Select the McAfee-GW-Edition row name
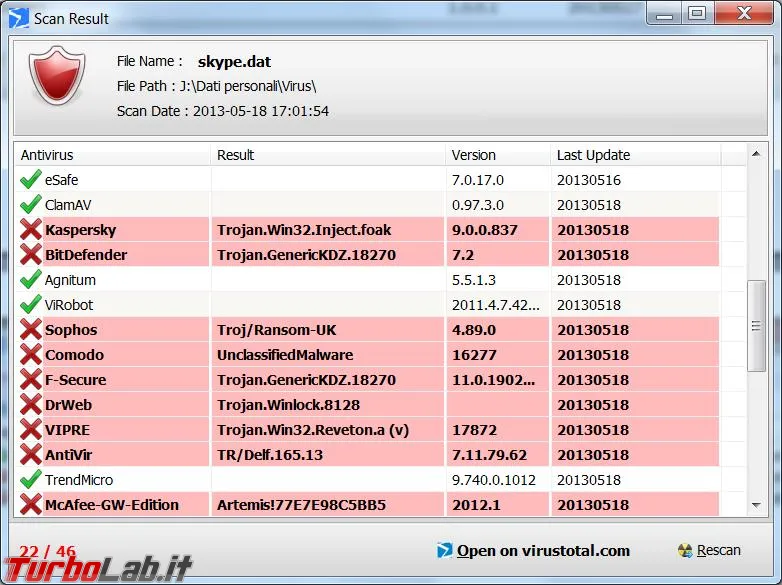The width and height of the screenshot is (782, 585). pos(112,505)
